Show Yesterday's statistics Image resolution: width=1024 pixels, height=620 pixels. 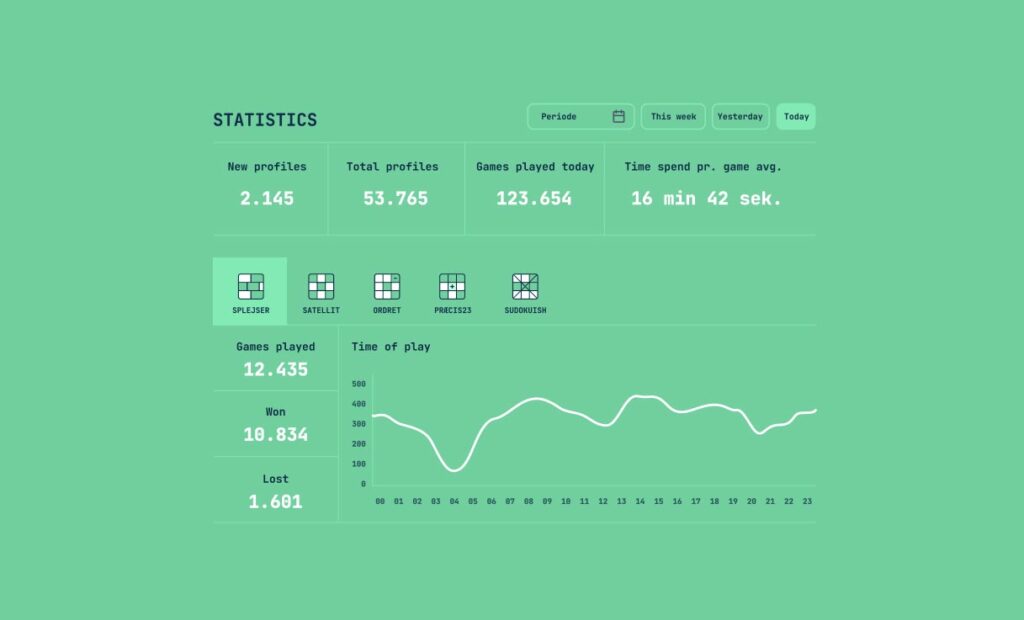click(x=740, y=117)
